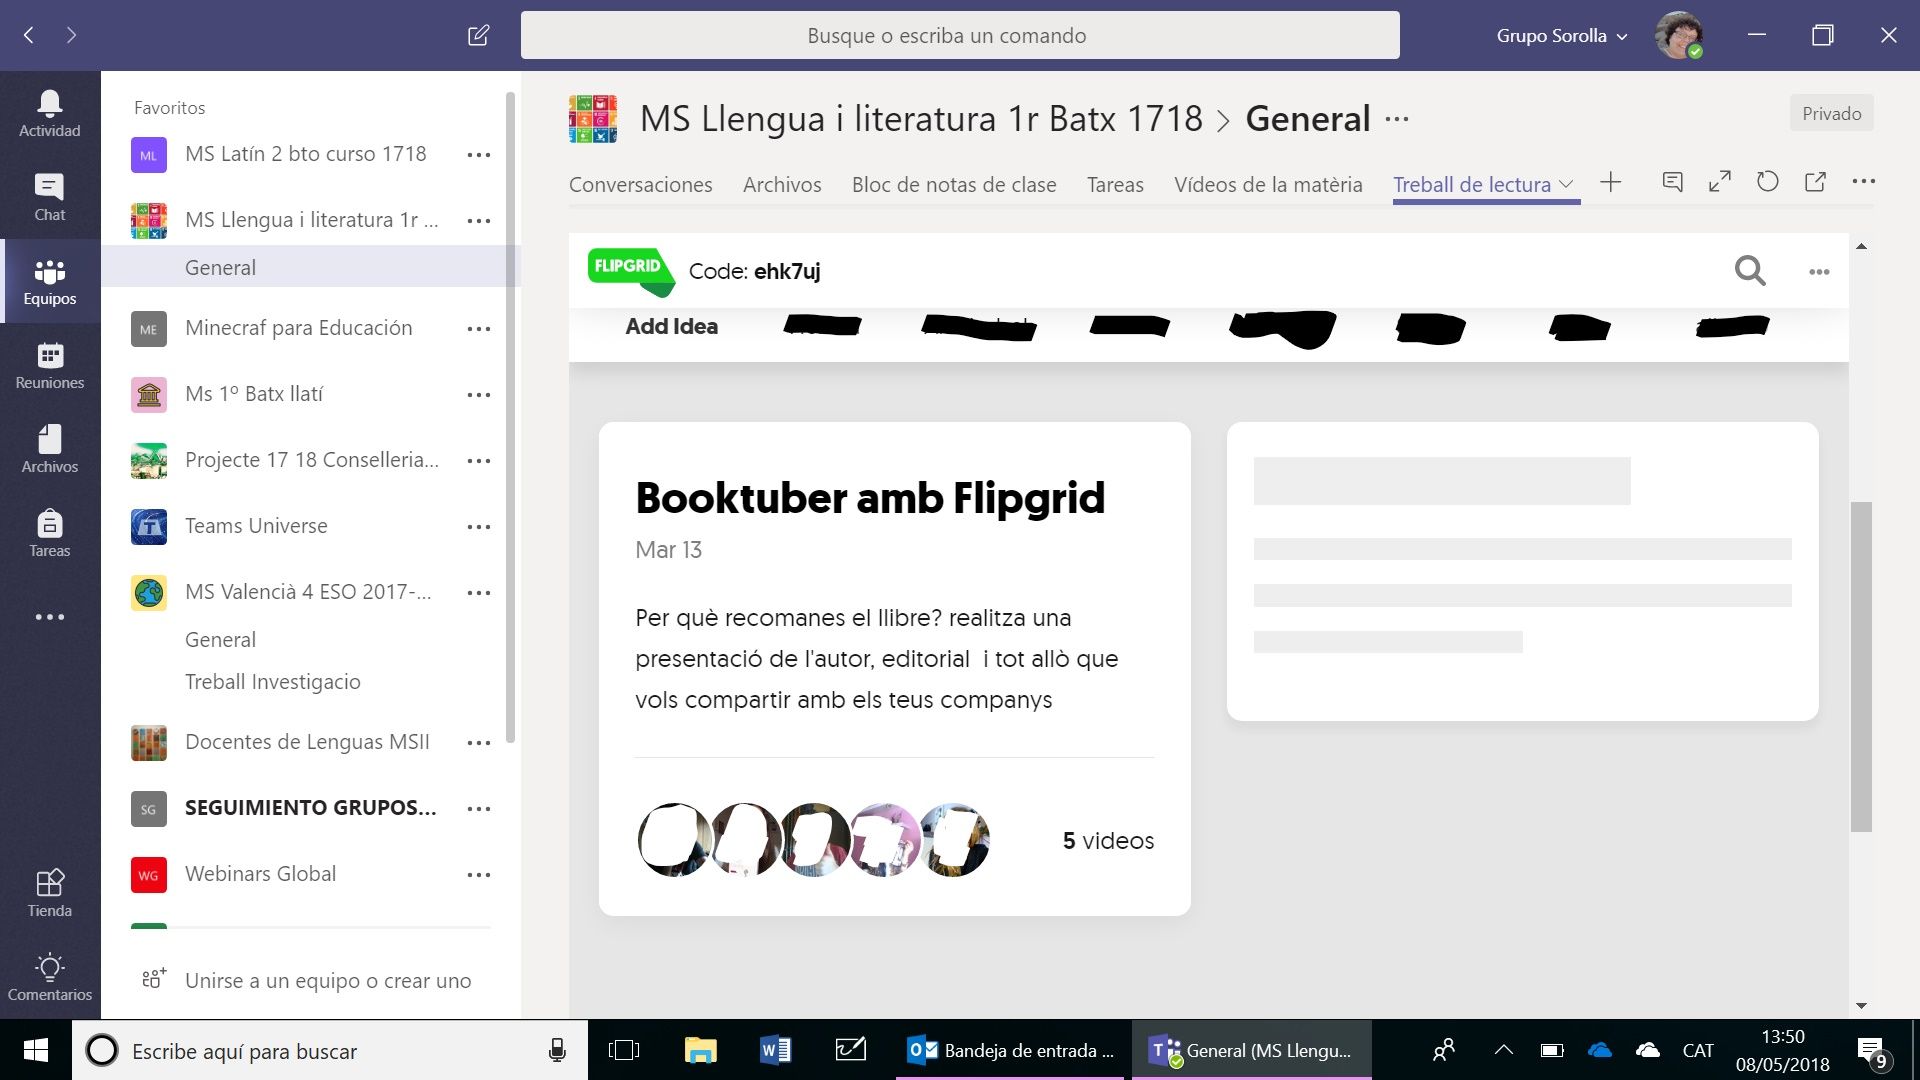This screenshot has height=1080, width=1920.
Task: Reload the Flipgrid tab
Action: 1768,182
